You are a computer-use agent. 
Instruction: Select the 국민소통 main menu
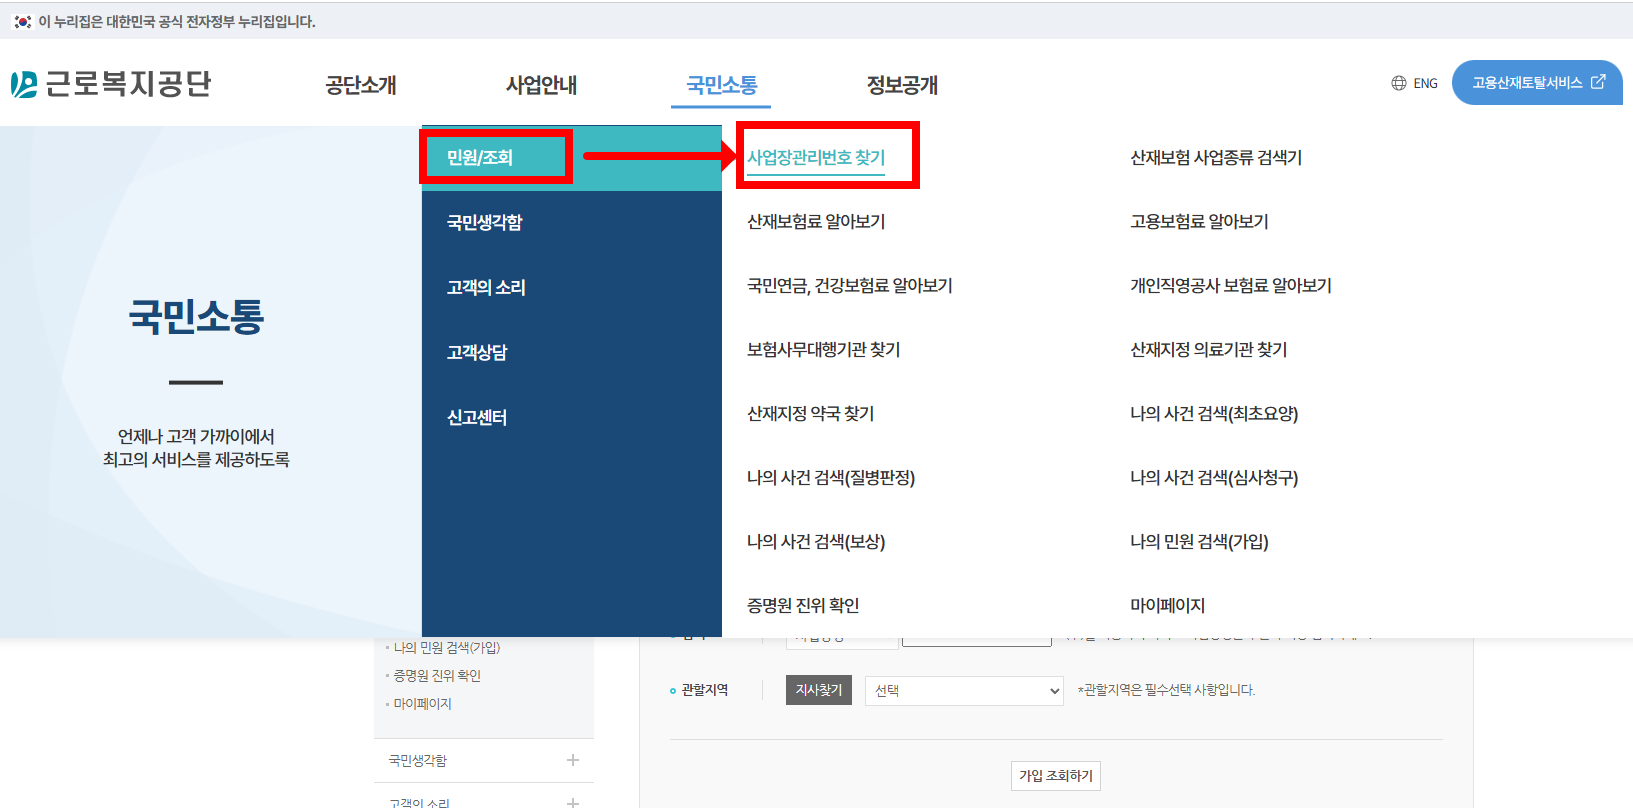[x=721, y=85]
